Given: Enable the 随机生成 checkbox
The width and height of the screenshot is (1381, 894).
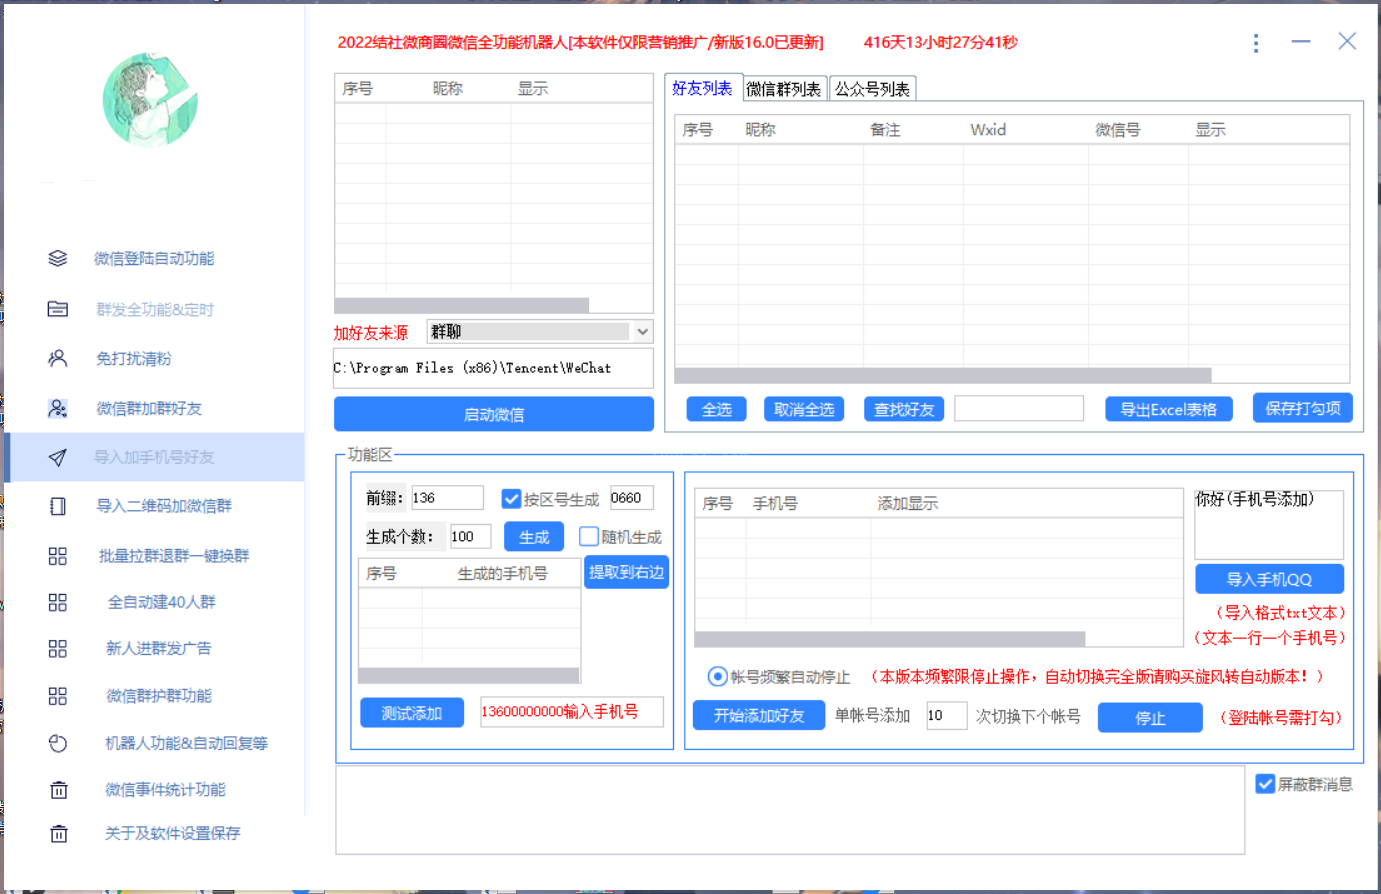Looking at the screenshot, I should coord(589,537).
